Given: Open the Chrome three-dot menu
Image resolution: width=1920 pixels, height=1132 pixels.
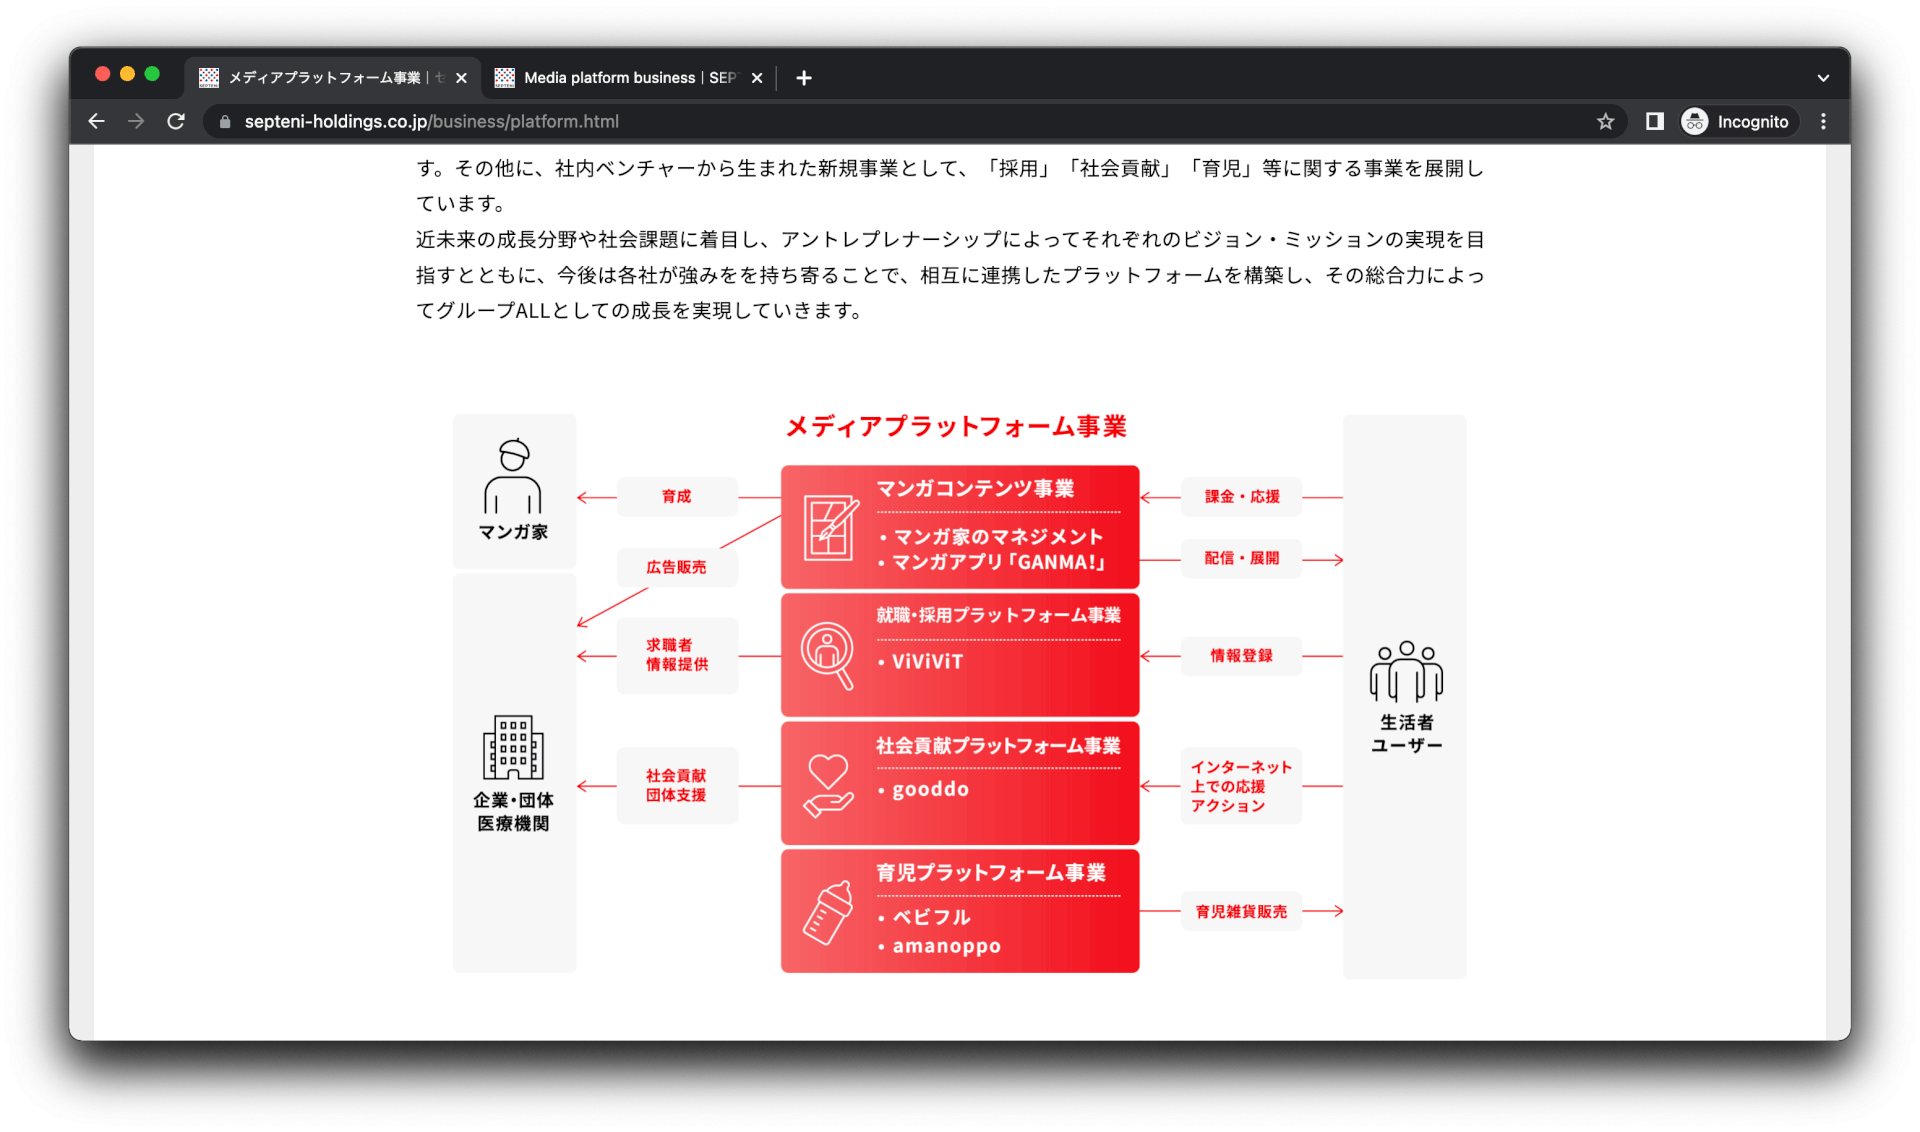Looking at the screenshot, I should pyautogui.click(x=1823, y=121).
